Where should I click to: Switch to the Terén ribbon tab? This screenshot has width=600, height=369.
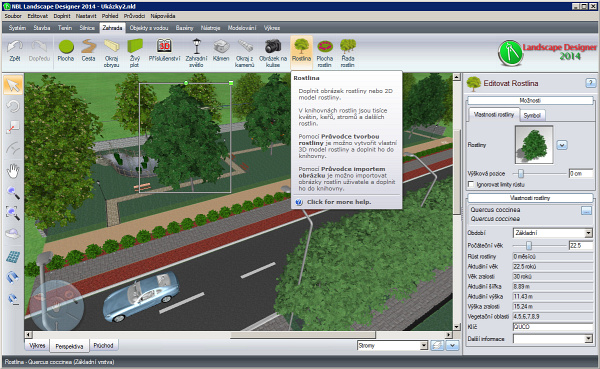tap(65, 28)
